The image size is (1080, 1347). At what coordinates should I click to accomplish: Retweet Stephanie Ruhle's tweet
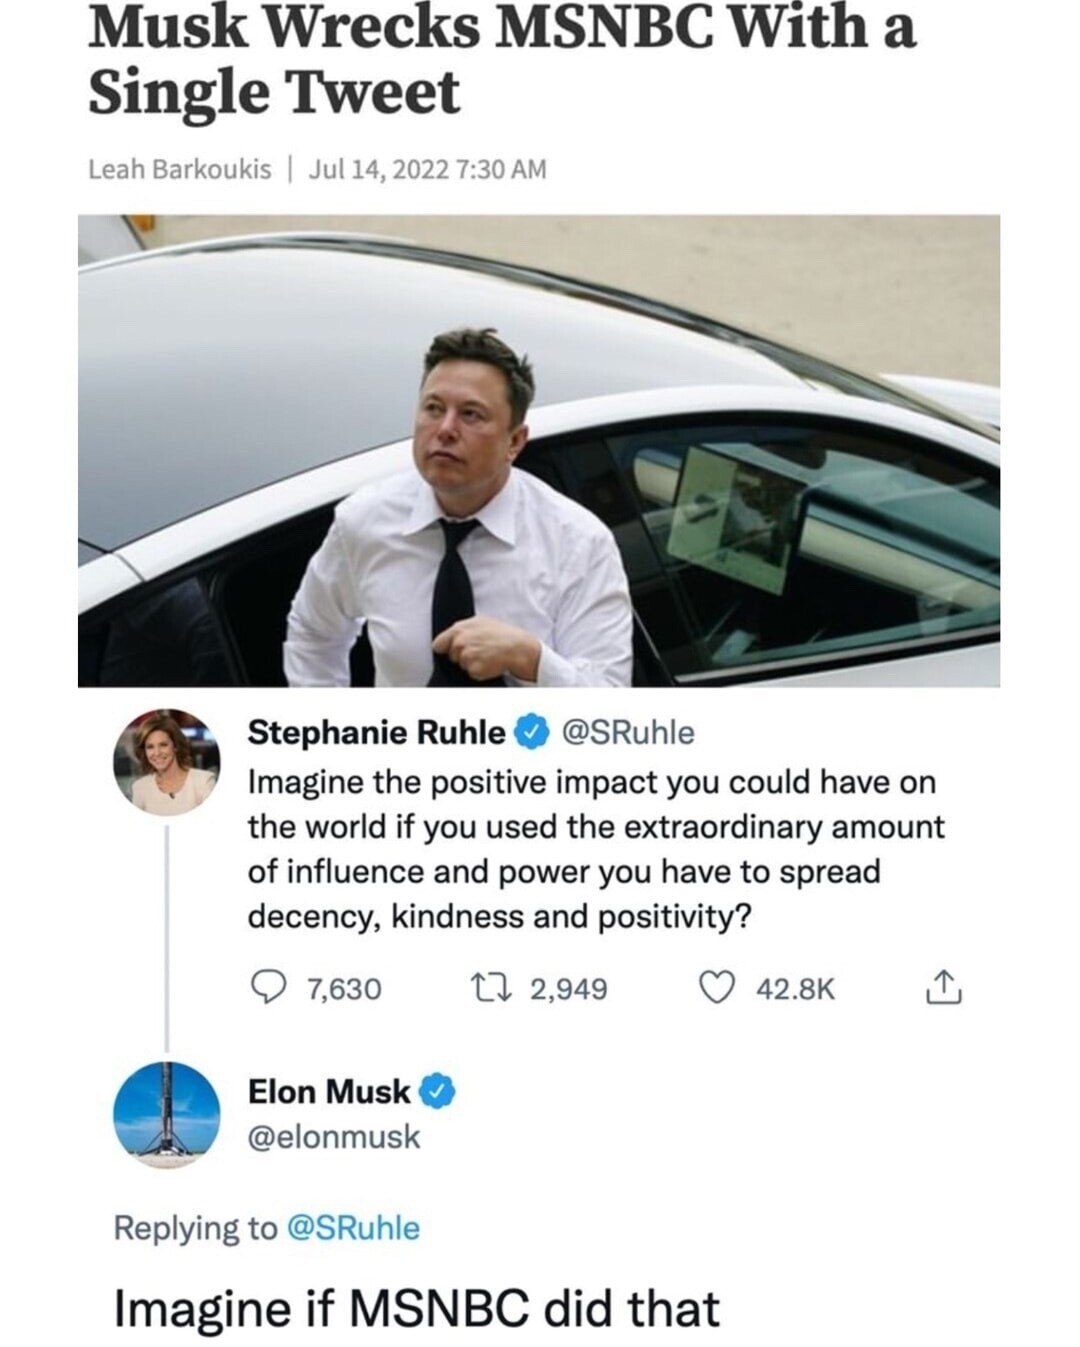point(492,988)
